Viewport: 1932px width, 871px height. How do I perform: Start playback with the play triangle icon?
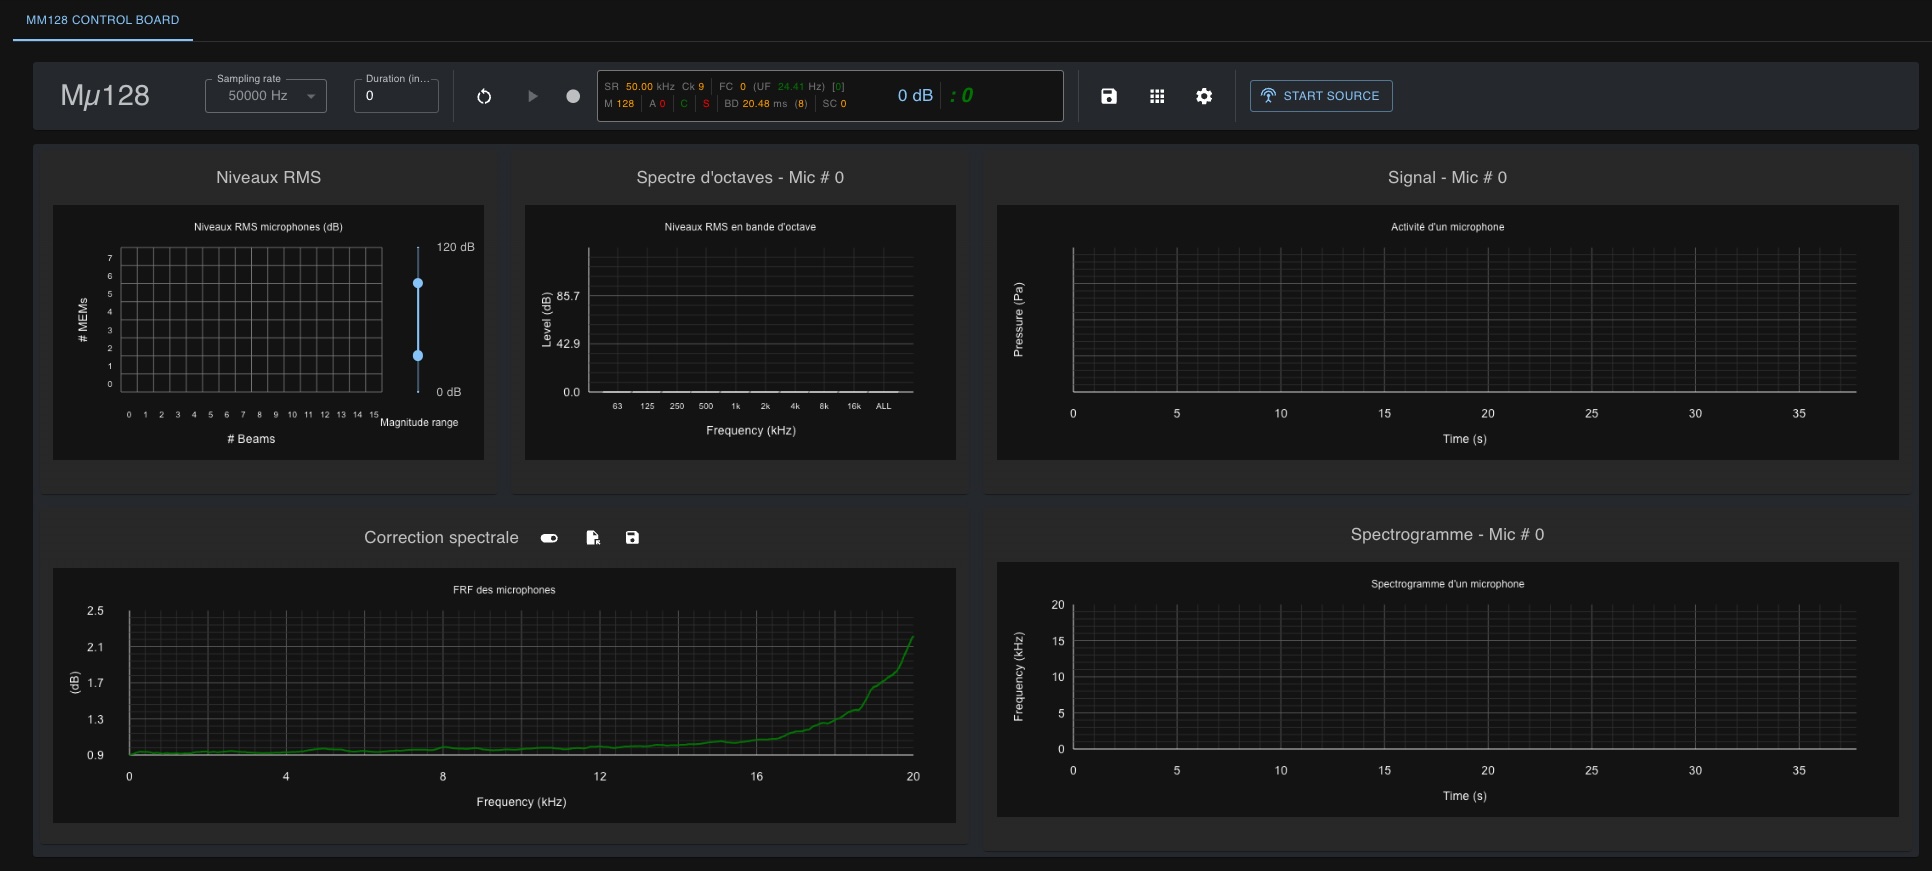point(532,96)
